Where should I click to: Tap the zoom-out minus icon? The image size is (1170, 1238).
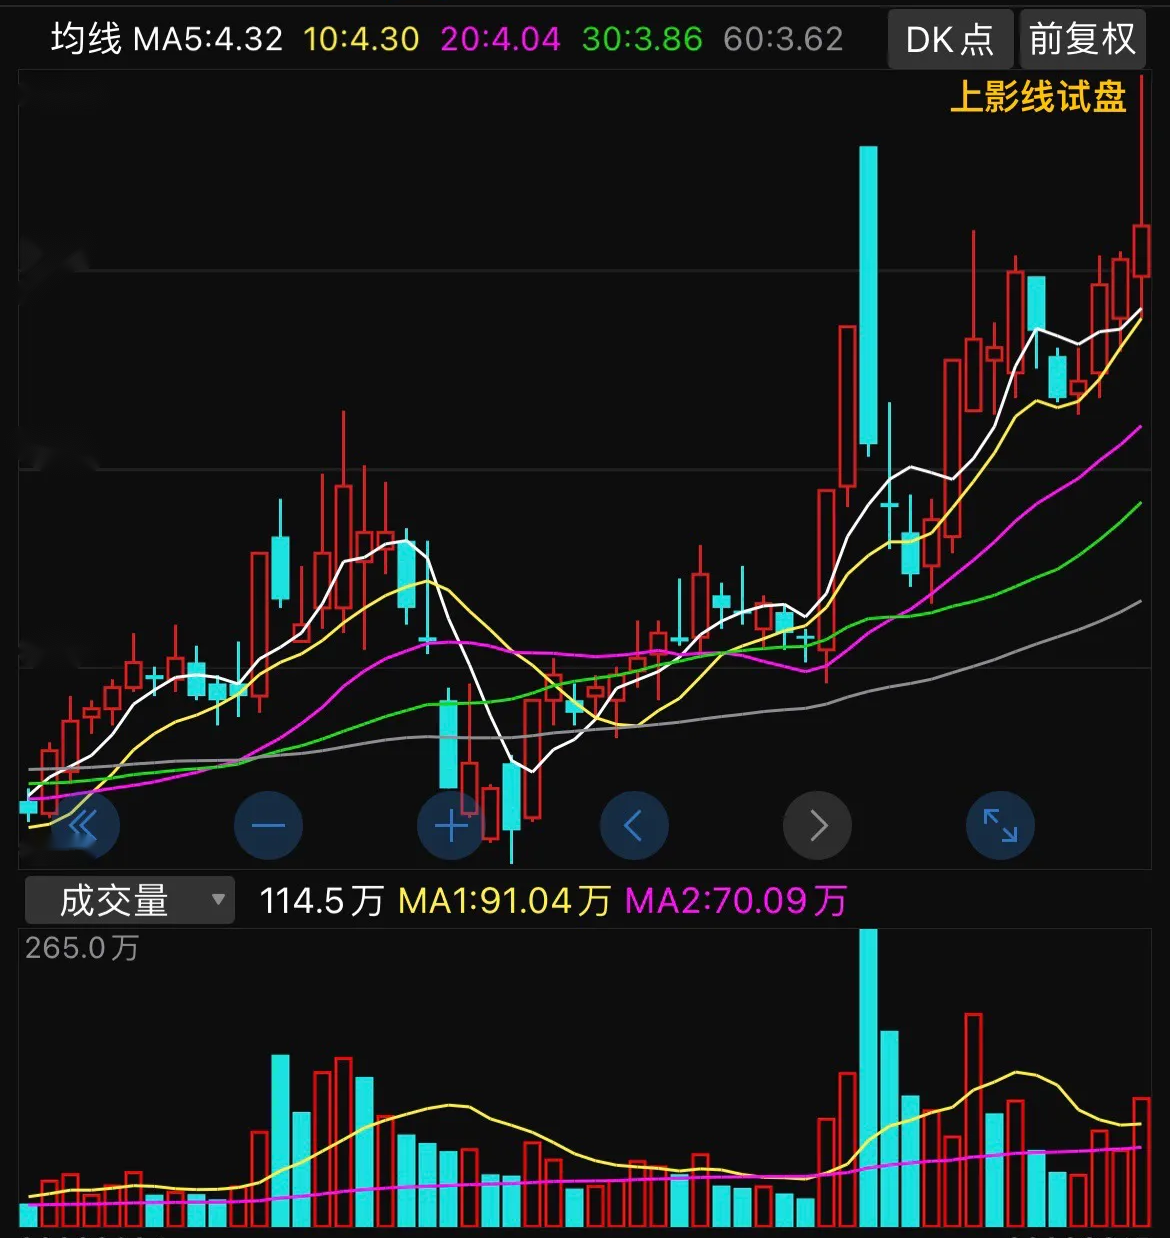266,825
